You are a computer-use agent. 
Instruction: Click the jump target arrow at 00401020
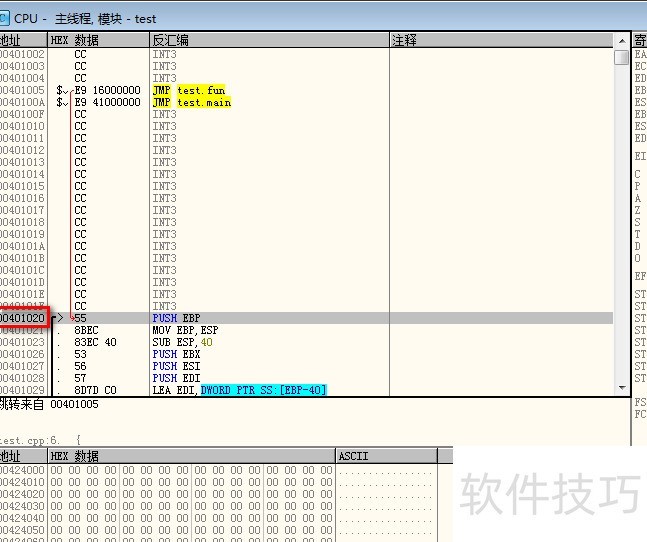point(57,318)
